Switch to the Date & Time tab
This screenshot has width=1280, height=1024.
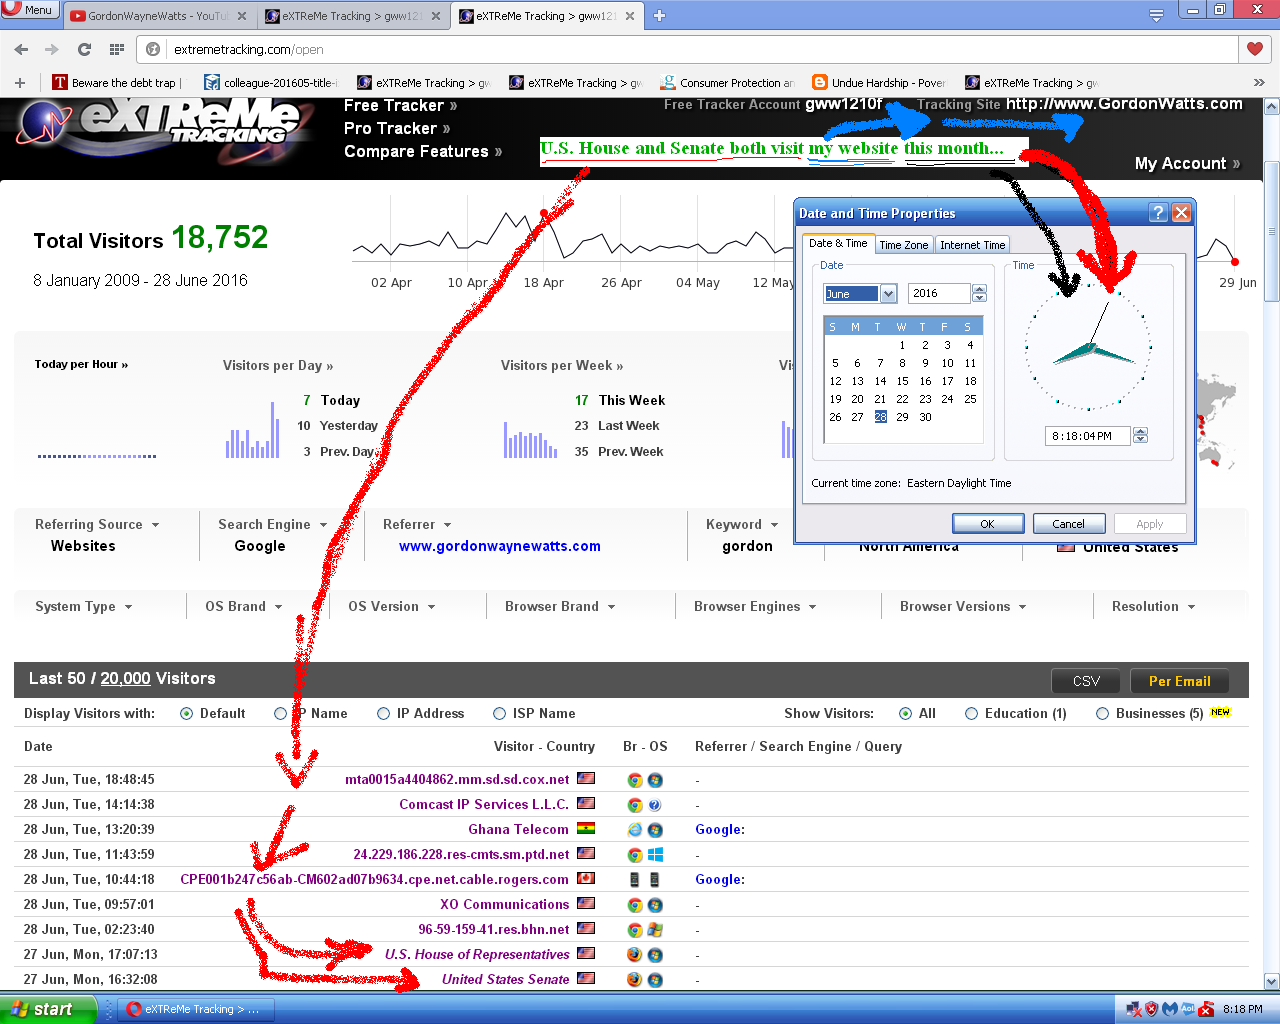(838, 243)
